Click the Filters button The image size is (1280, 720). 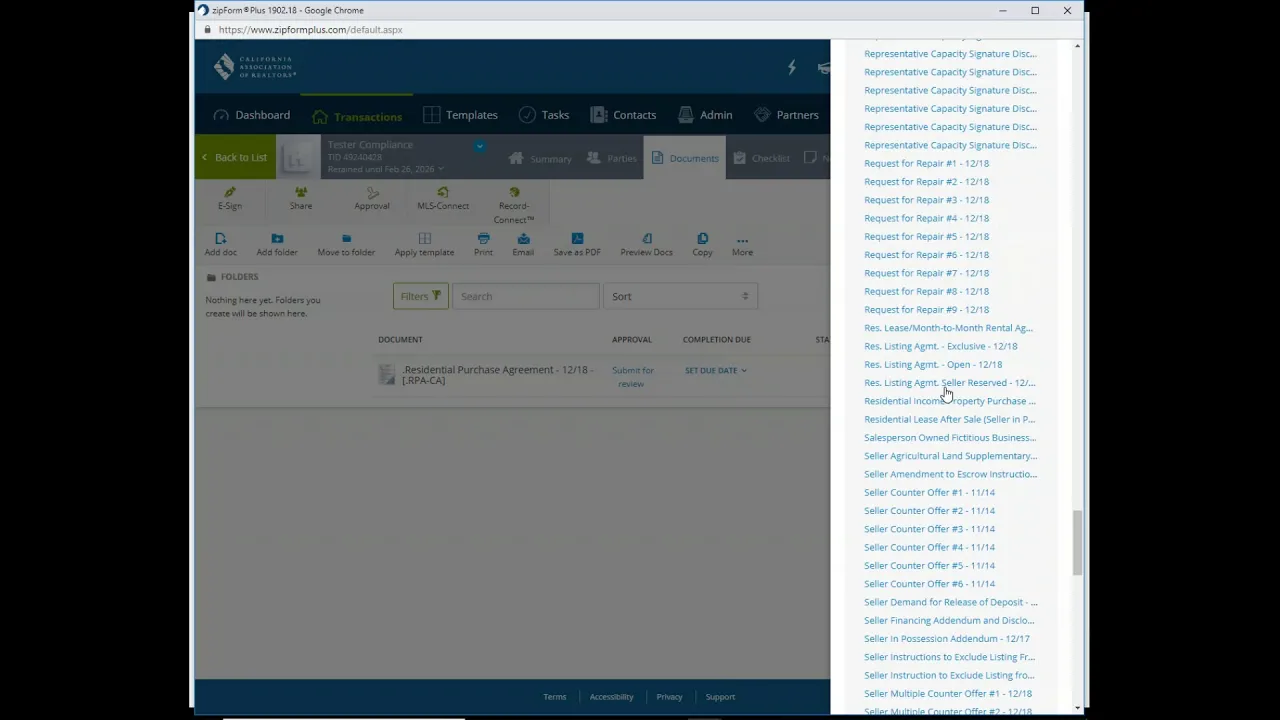[x=421, y=296]
